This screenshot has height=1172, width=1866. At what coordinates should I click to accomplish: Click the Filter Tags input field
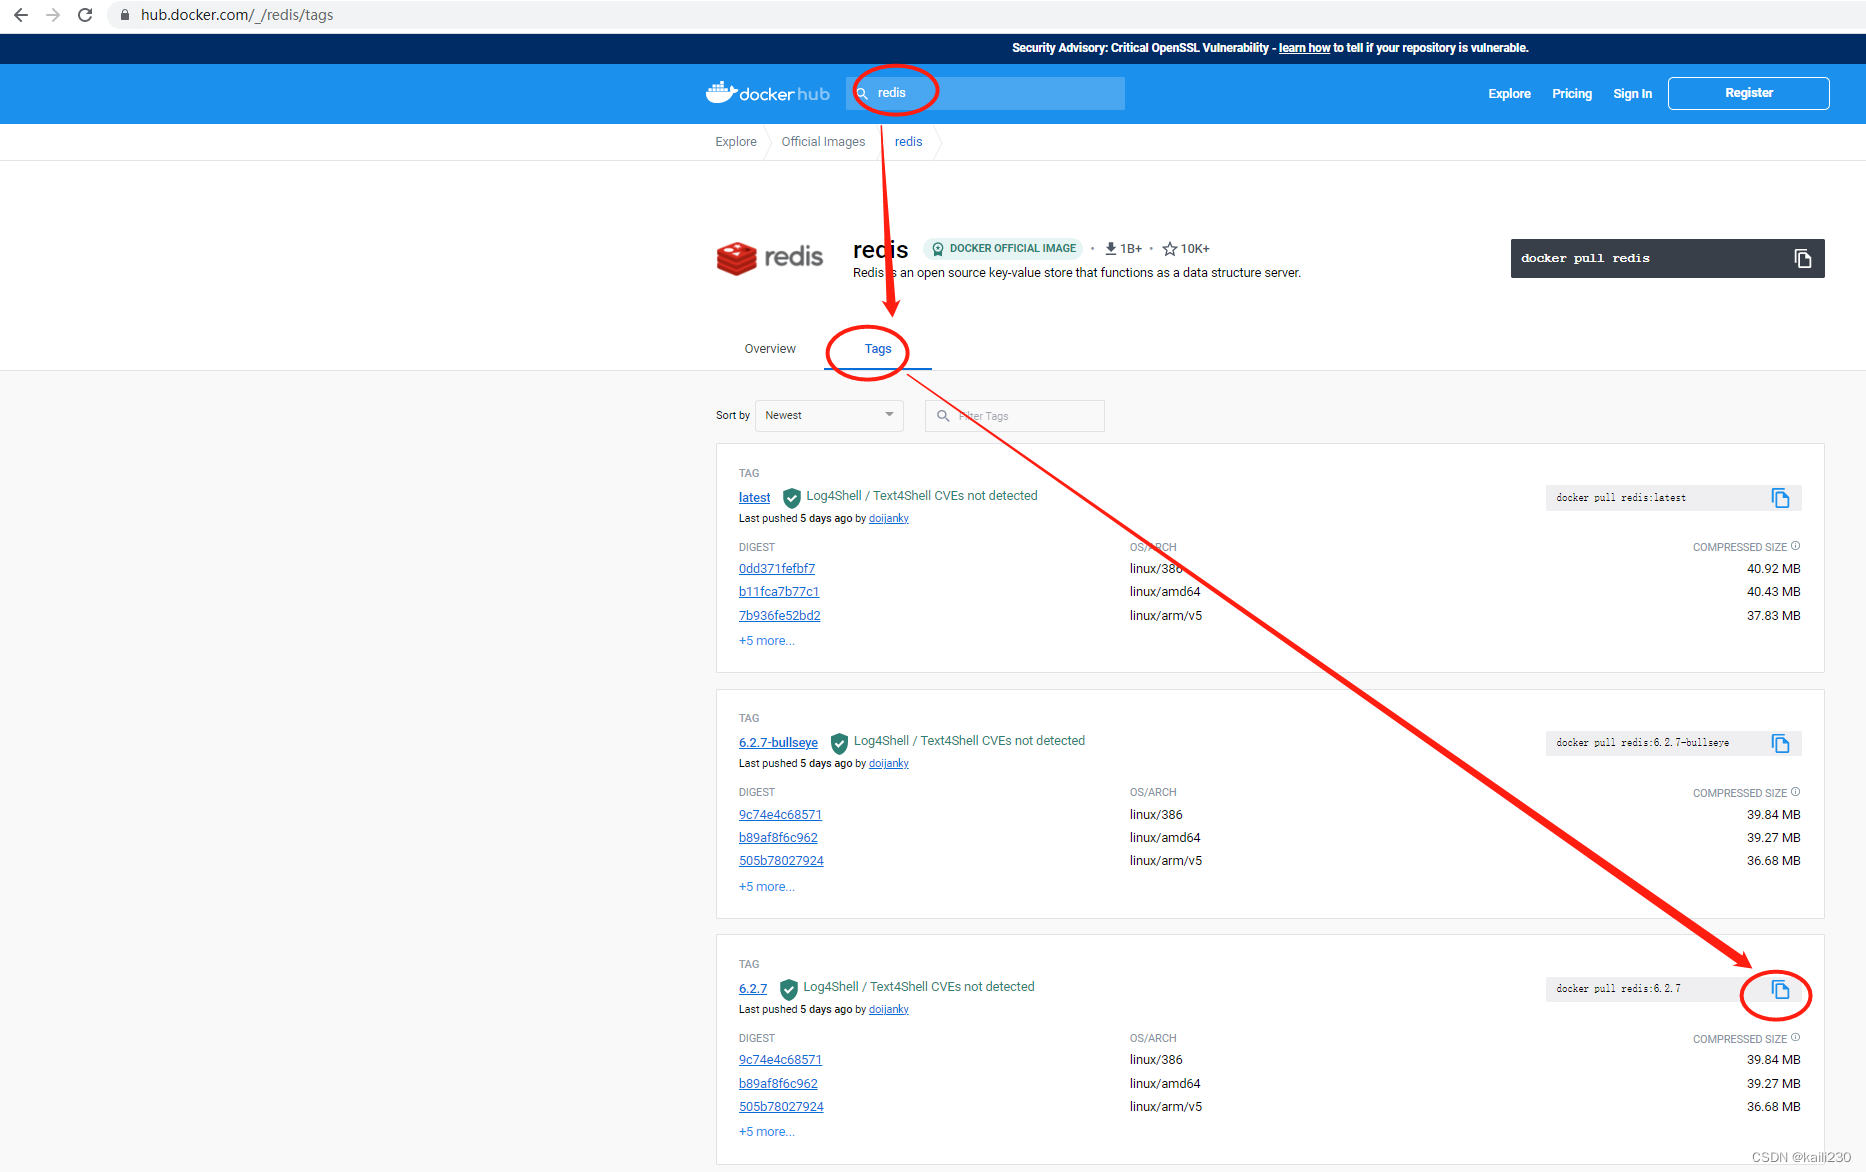1015,416
